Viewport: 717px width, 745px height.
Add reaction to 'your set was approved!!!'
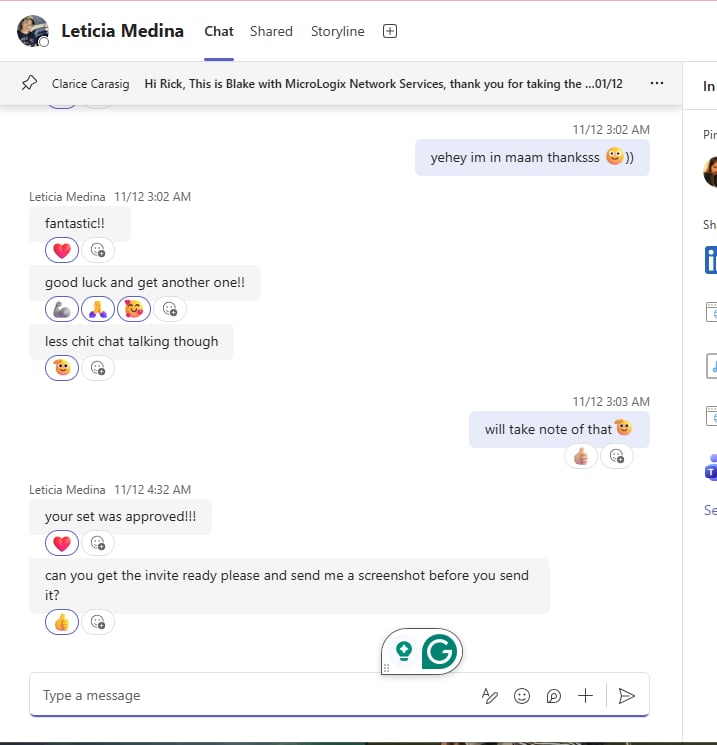pyautogui.click(x=98, y=543)
